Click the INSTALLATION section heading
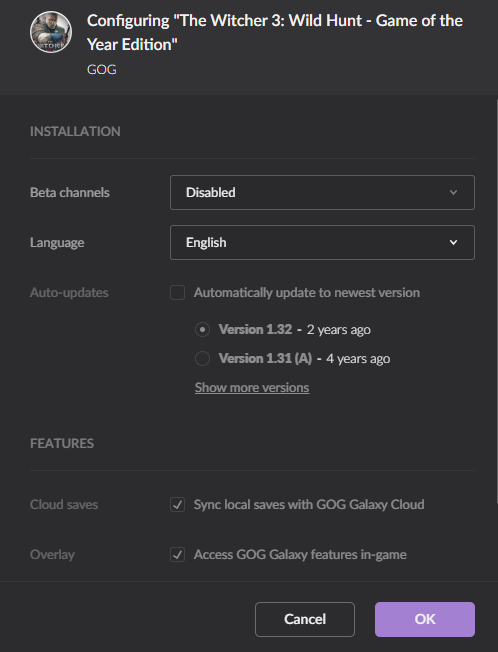Viewport: 498px width, 652px height. pos(75,131)
